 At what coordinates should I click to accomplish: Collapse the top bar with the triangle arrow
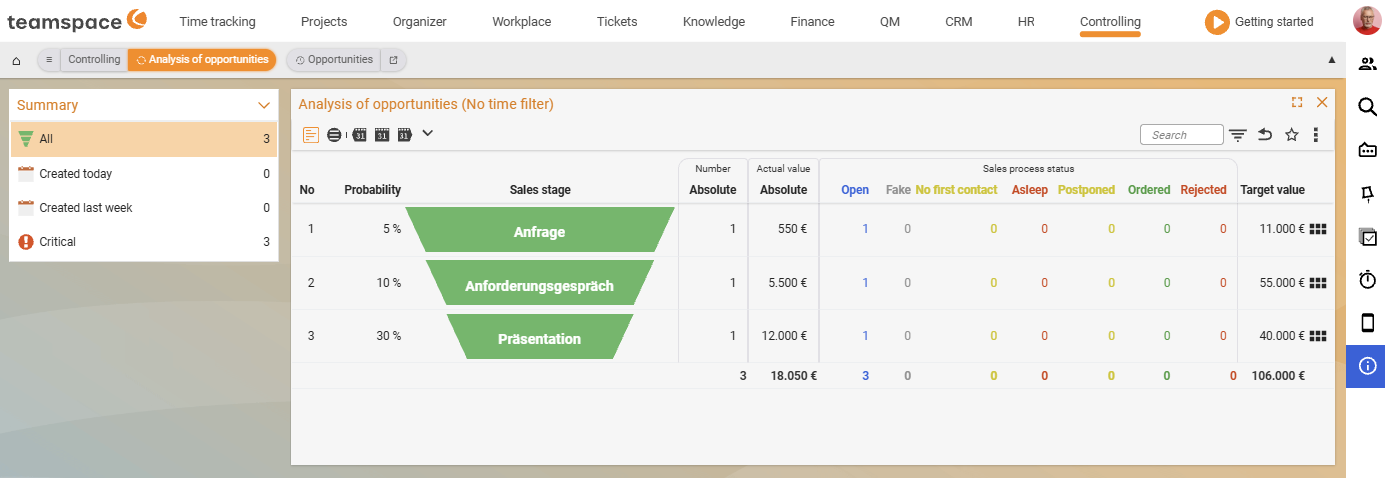coord(1331,60)
